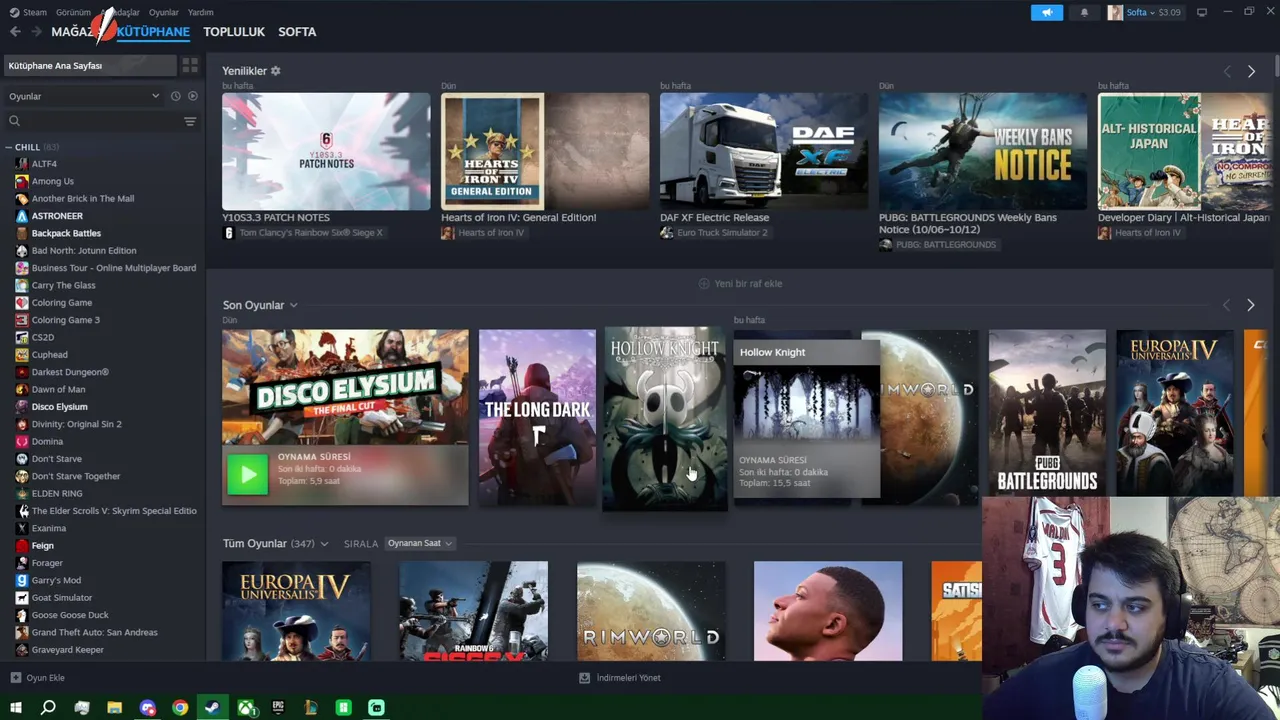This screenshot has width=1280, height=720.
Task: Open the Oynanan Saat sort dropdown
Action: [420, 543]
